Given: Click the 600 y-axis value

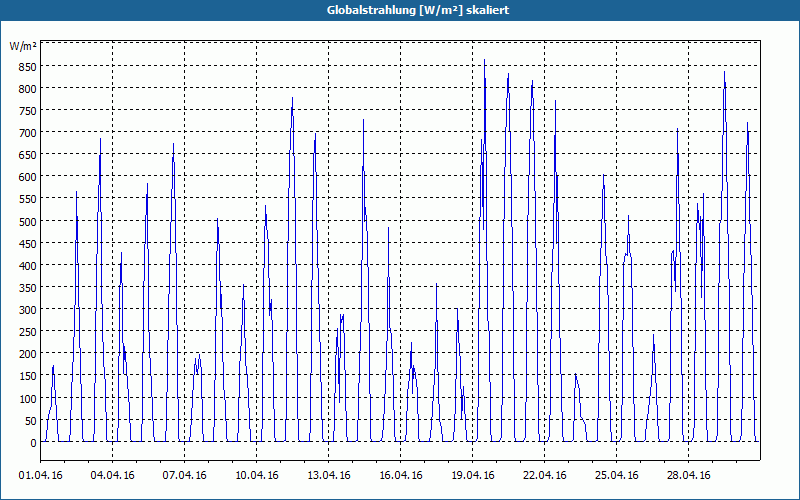Looking at the screenshot, I should [29, 178].
